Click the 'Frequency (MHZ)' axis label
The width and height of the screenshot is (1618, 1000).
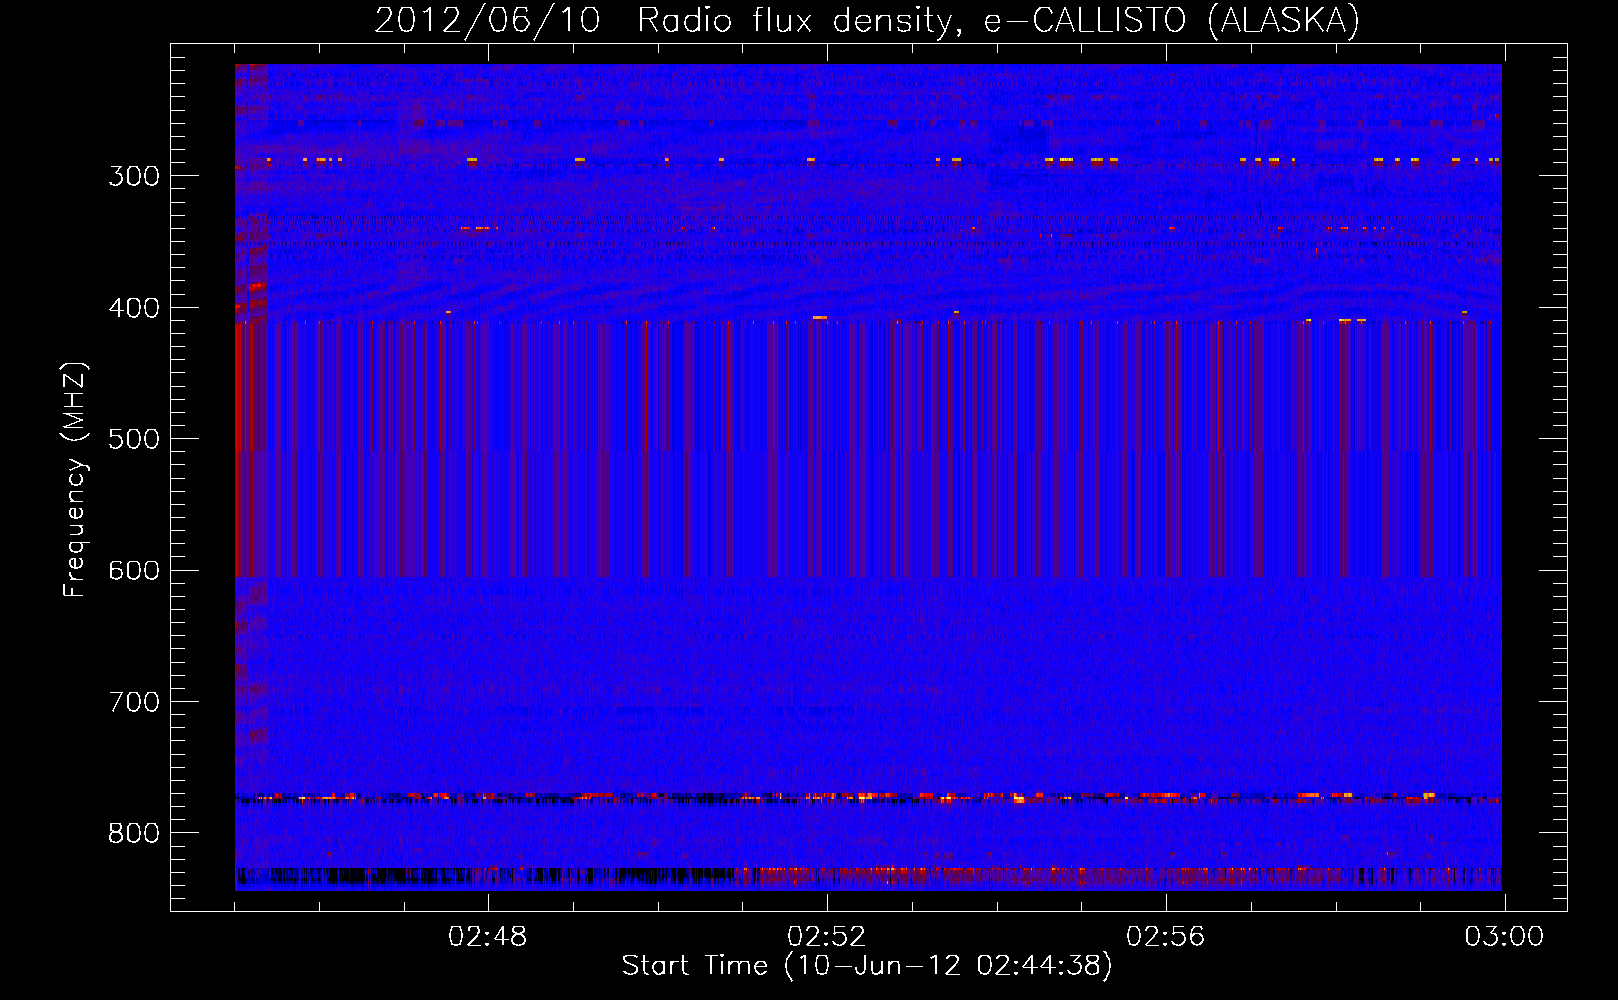coord(75,479)
